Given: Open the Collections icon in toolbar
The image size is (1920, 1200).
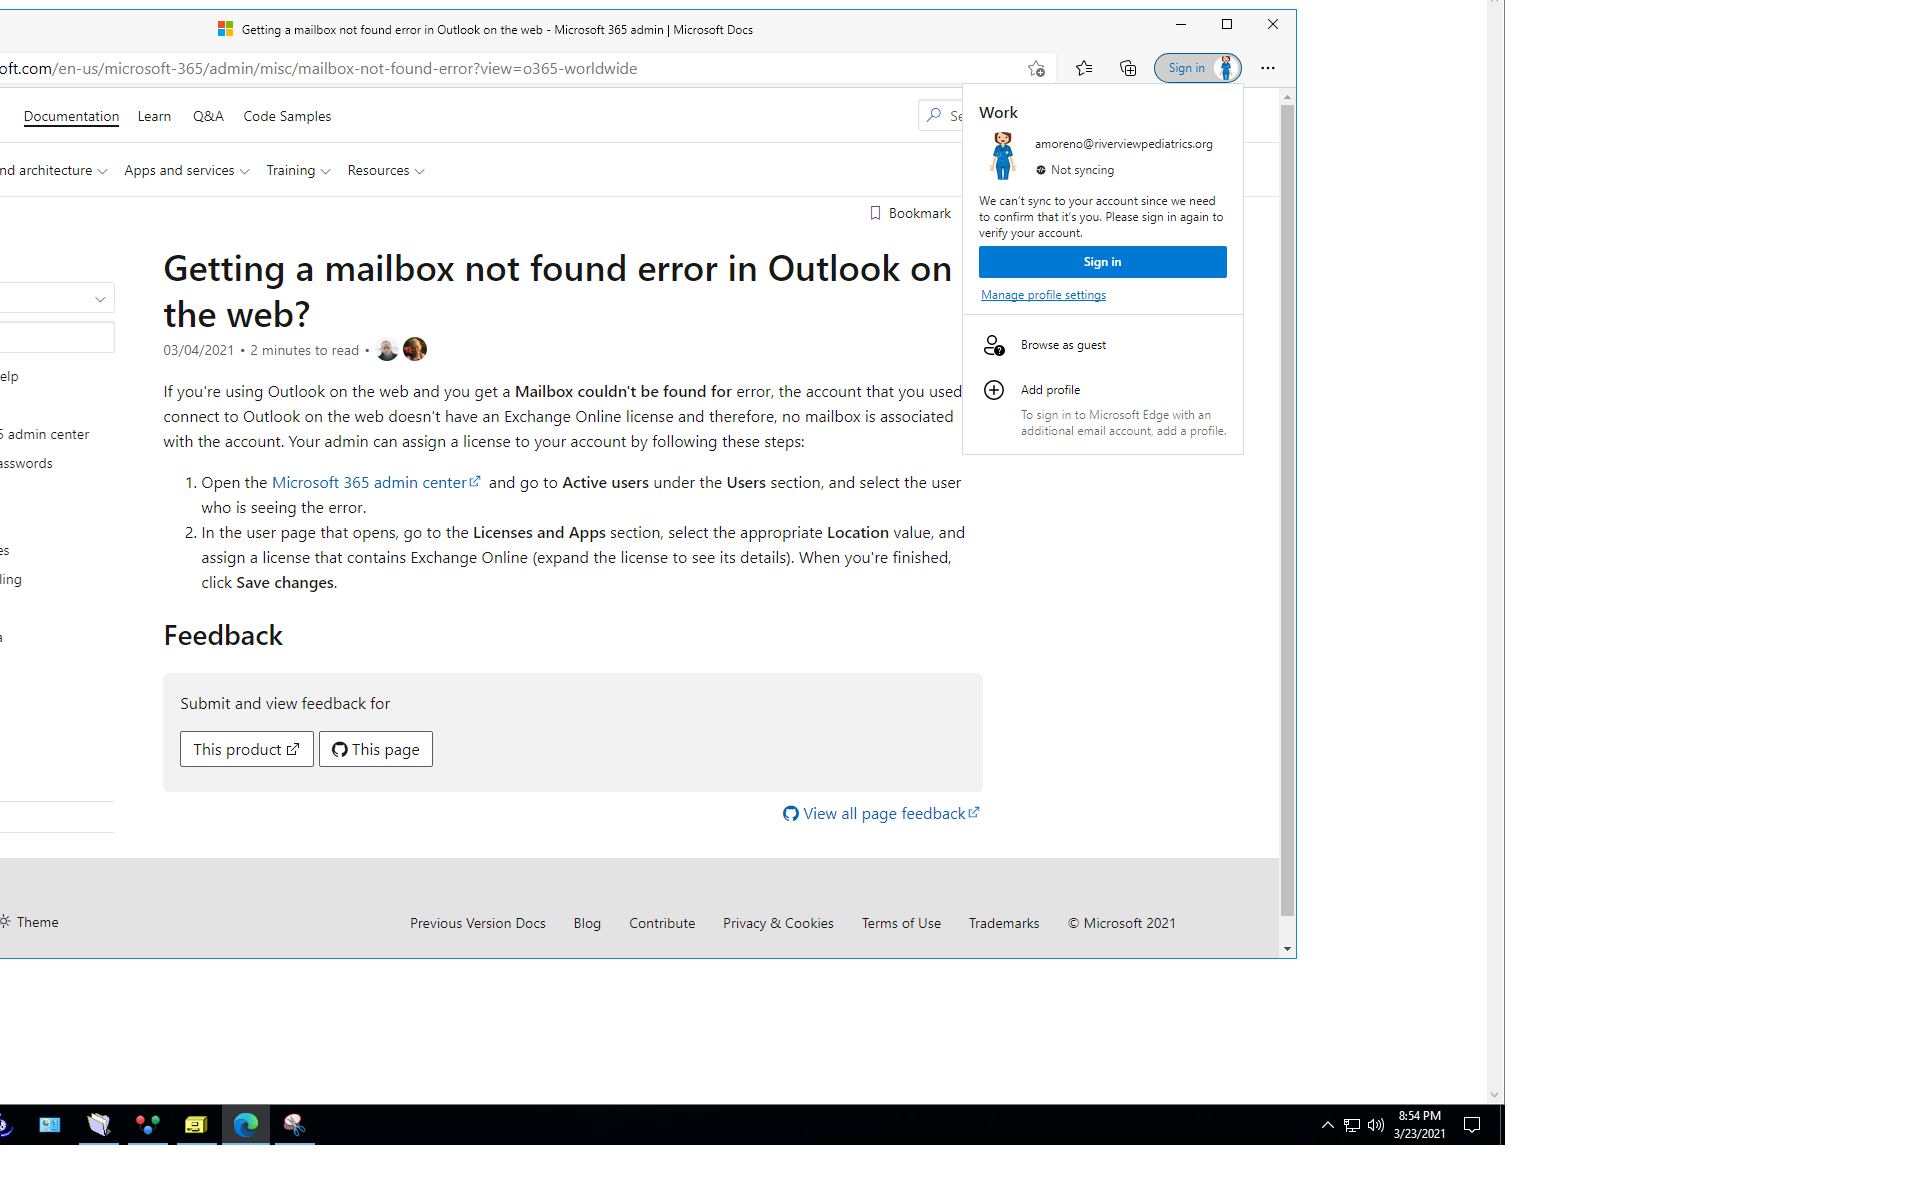Looking at the screenshot, I should tap(1128, 68).
